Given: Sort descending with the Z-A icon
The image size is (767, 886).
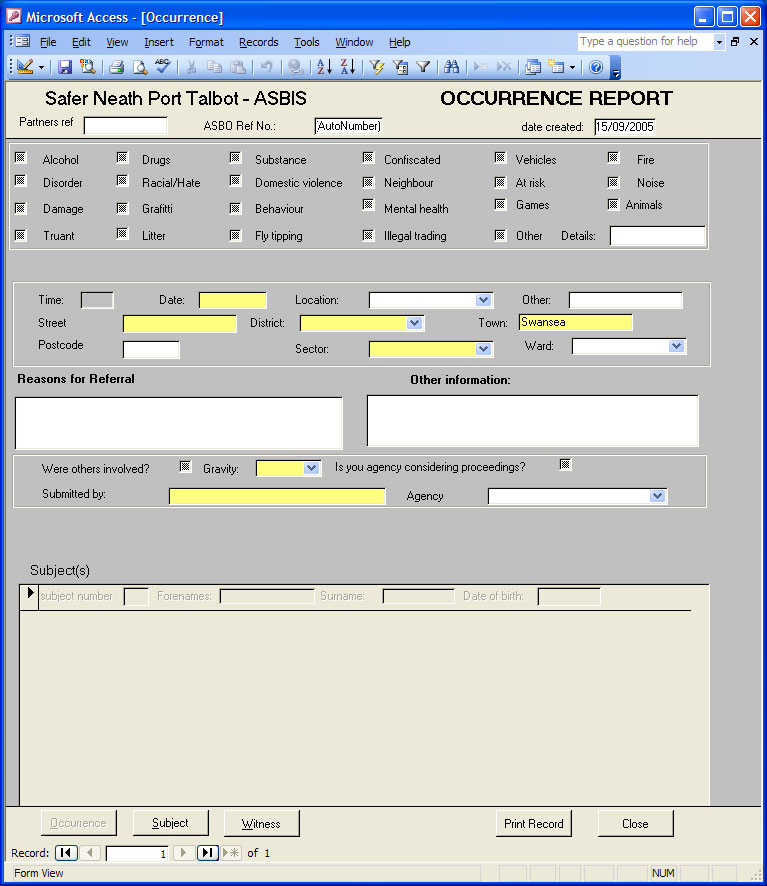Looking at the screenshot, I should [347, 67].
